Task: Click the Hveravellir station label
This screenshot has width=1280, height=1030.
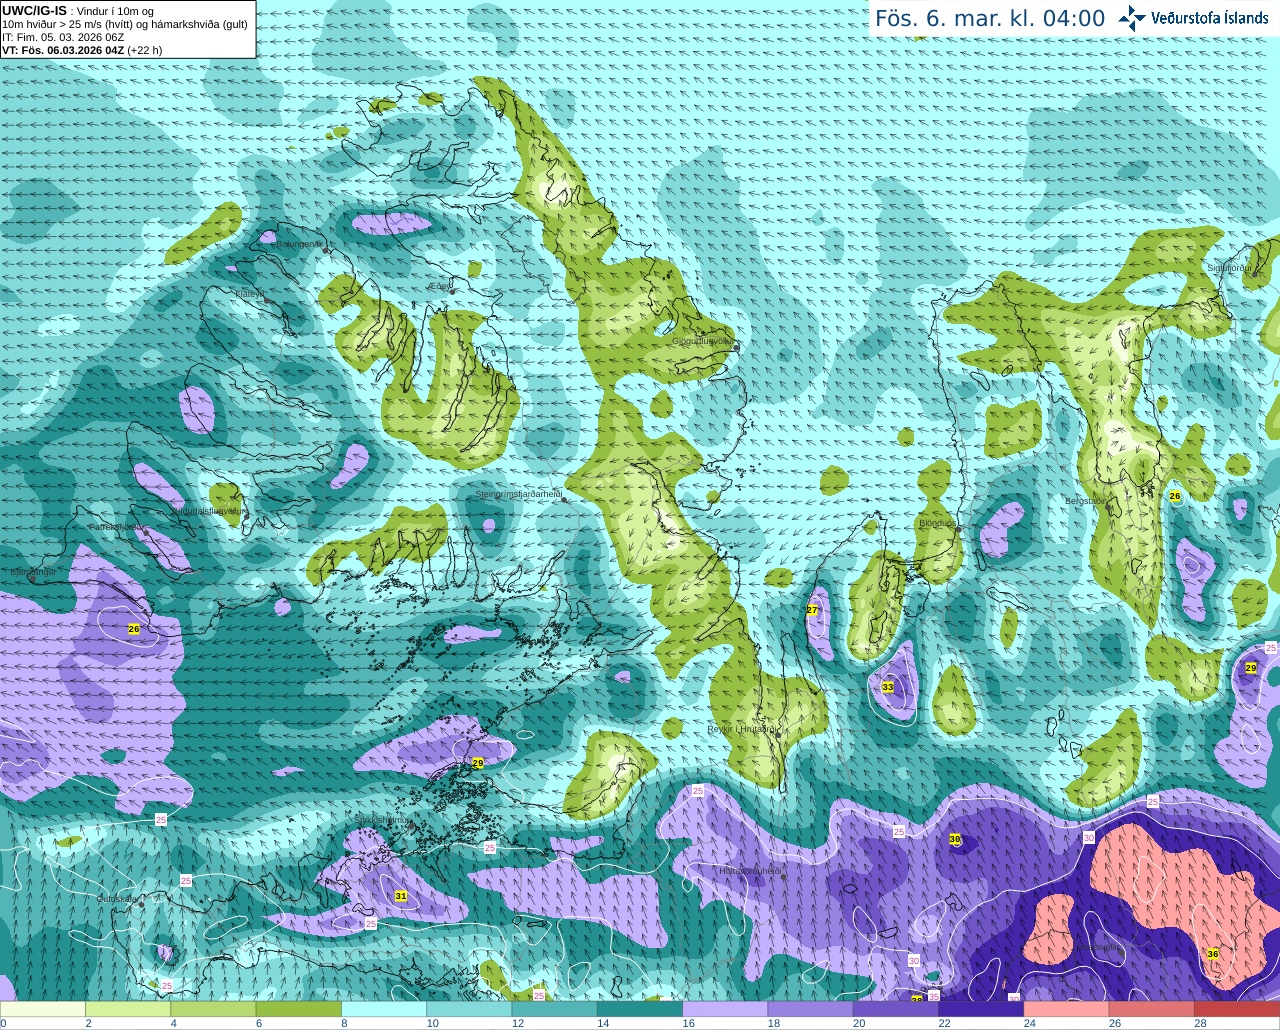Action: coord(1099,947)
